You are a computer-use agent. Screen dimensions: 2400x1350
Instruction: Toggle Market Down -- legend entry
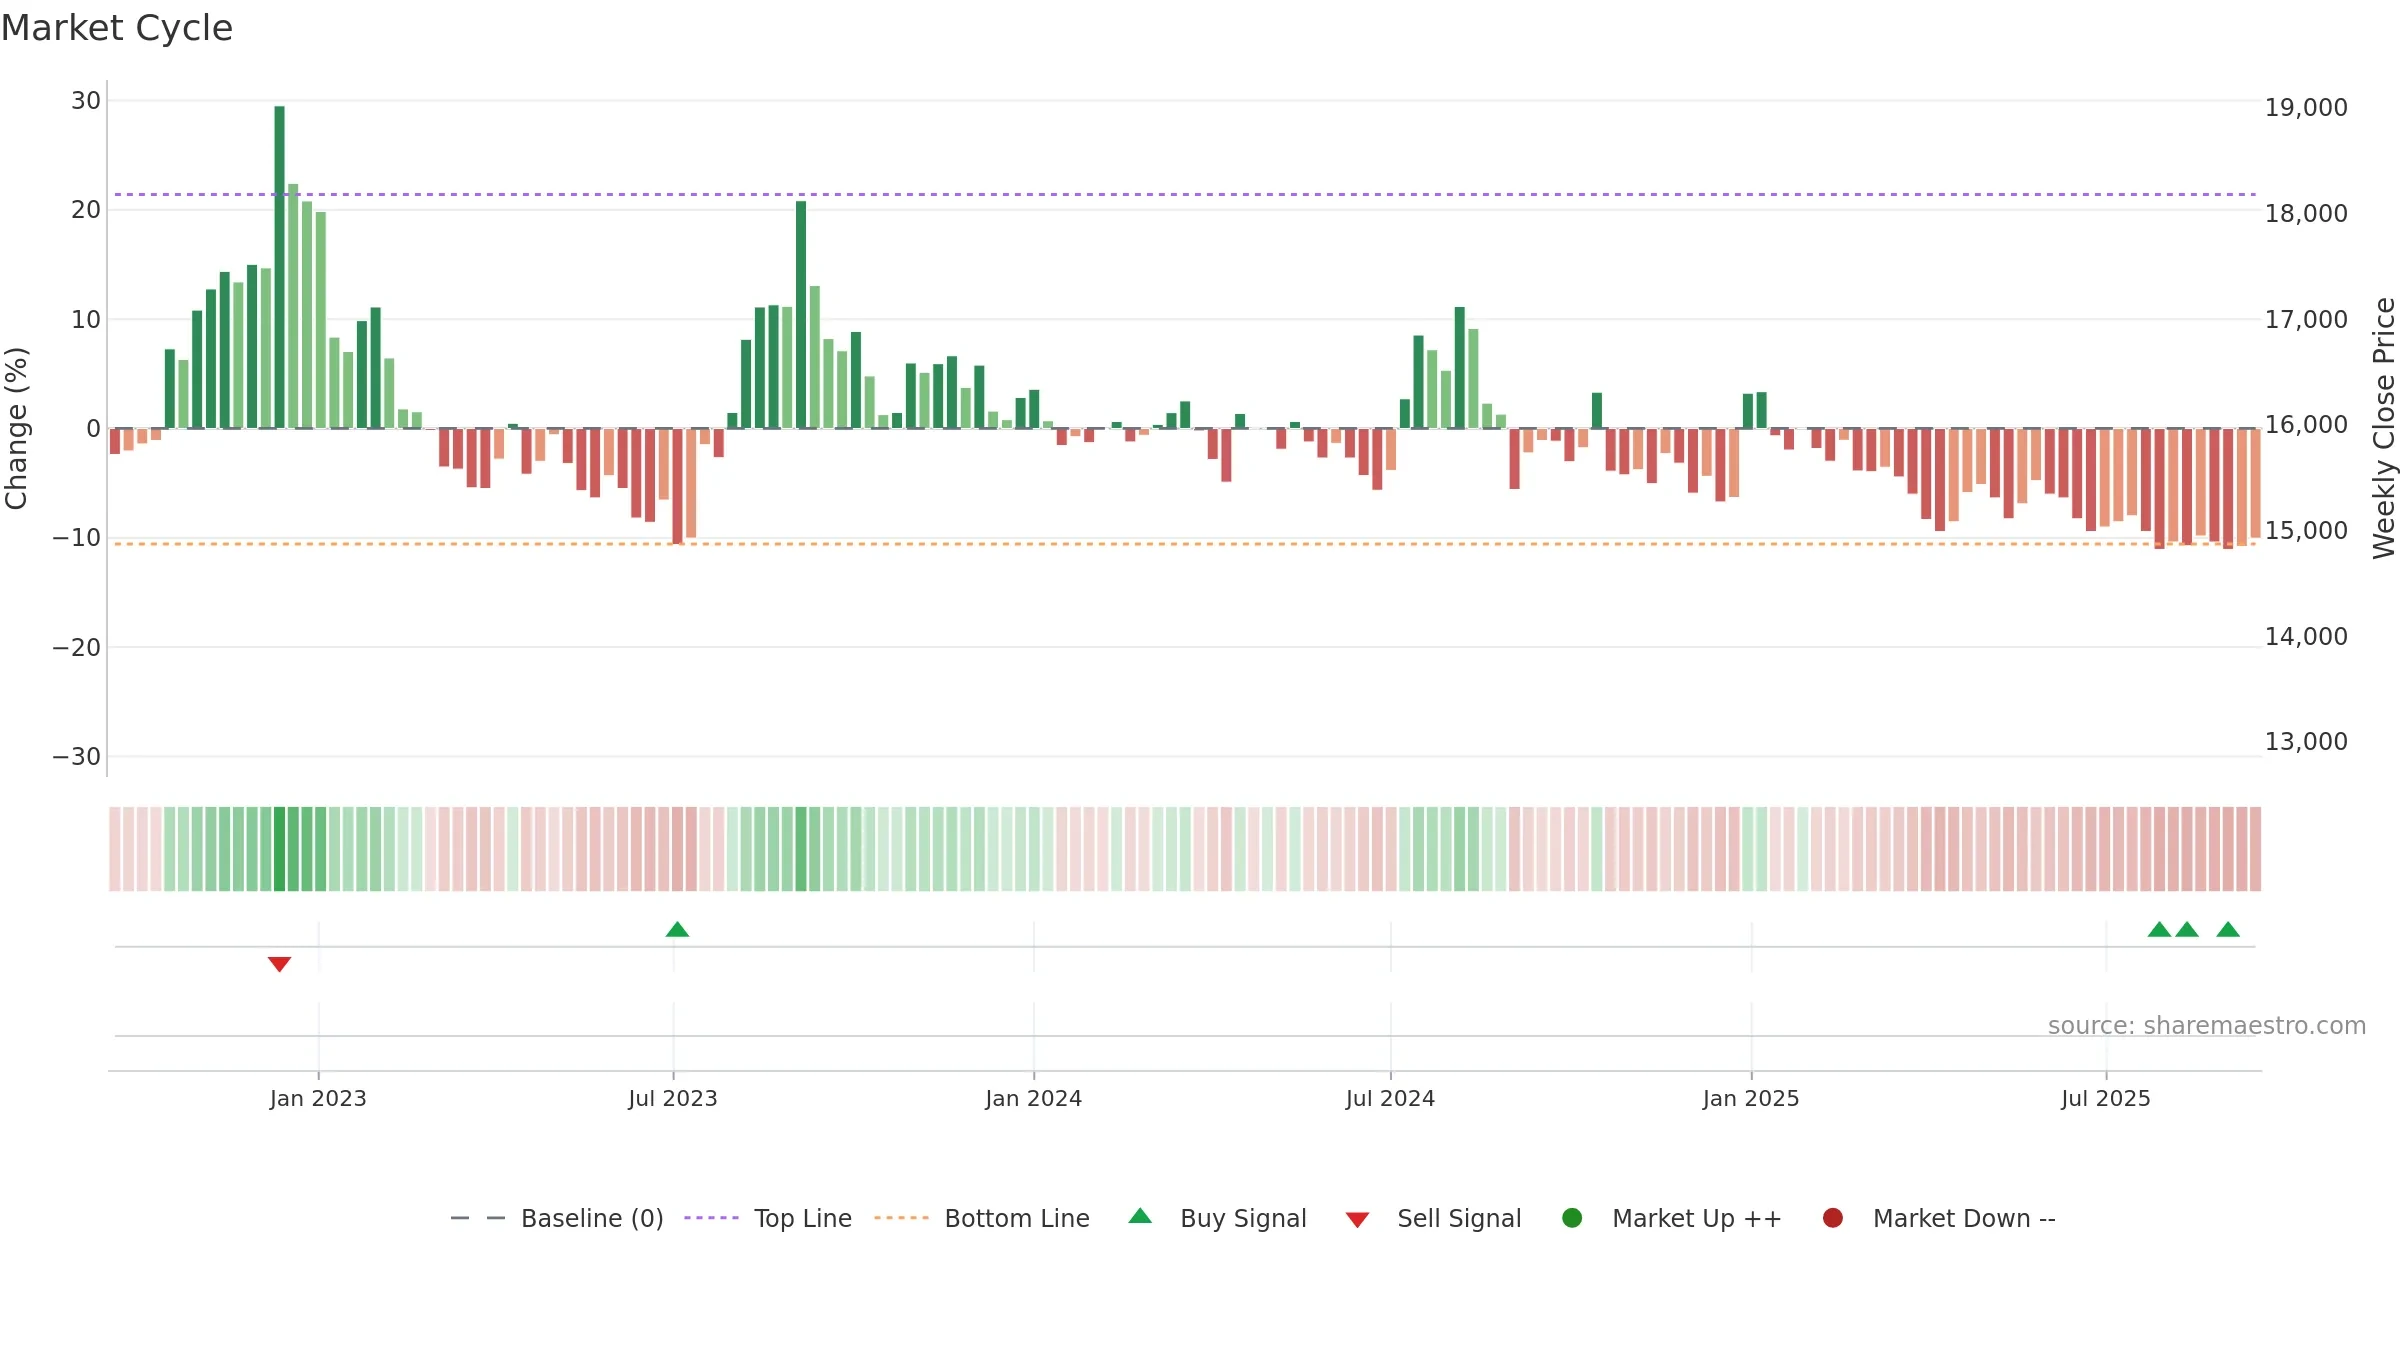(x=1939, y=1218)
